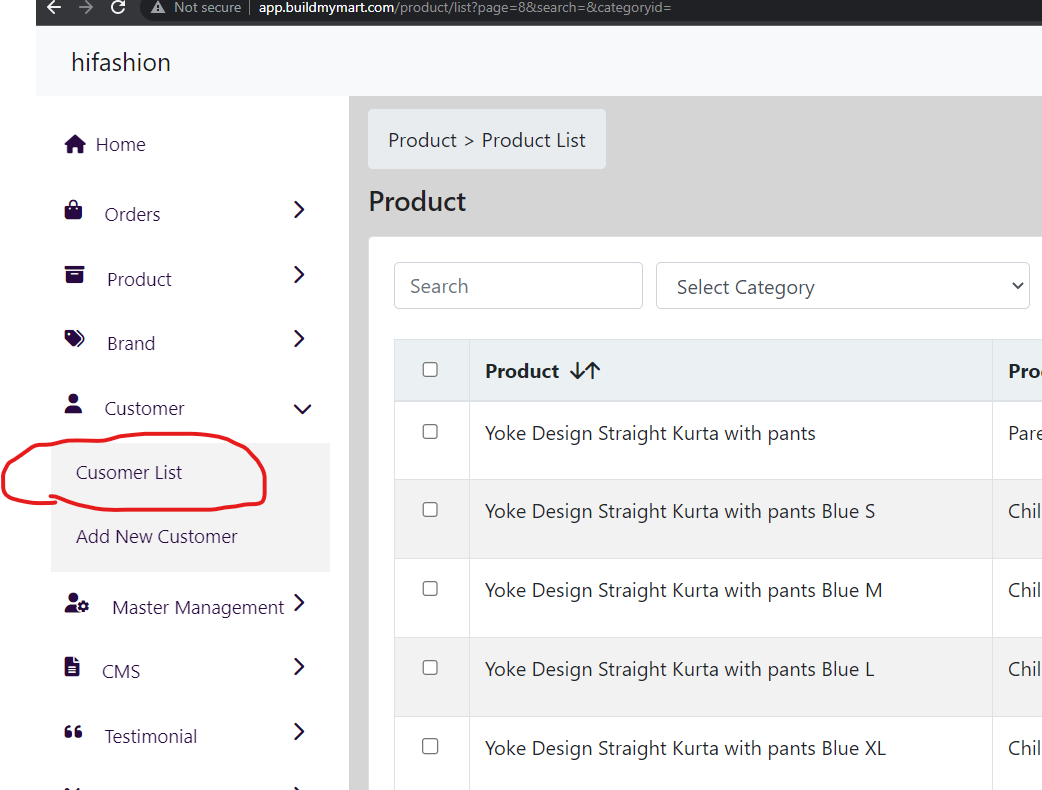Image resolution: width=1042 pixels, height=790 pixels.
Task: Click the browser forward arrow
Action: pos(86,7)
